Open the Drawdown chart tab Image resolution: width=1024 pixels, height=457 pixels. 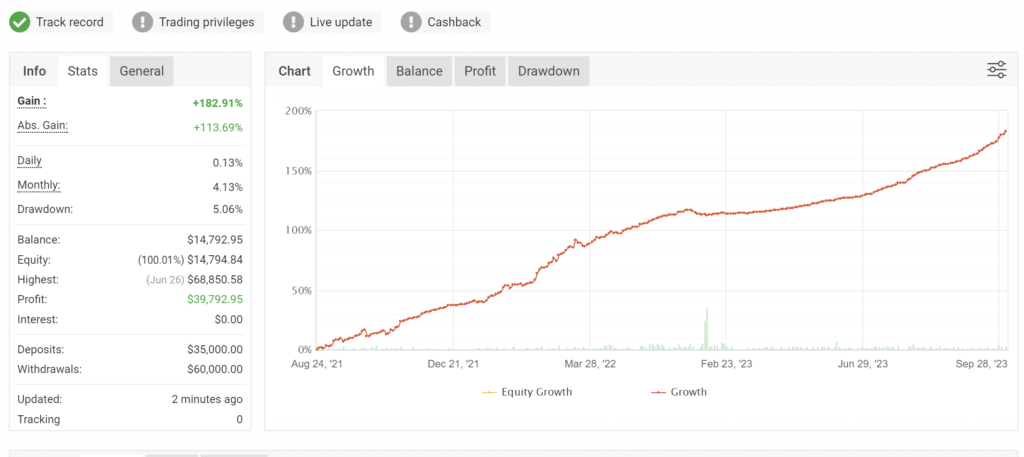click(x=548, y=71)
